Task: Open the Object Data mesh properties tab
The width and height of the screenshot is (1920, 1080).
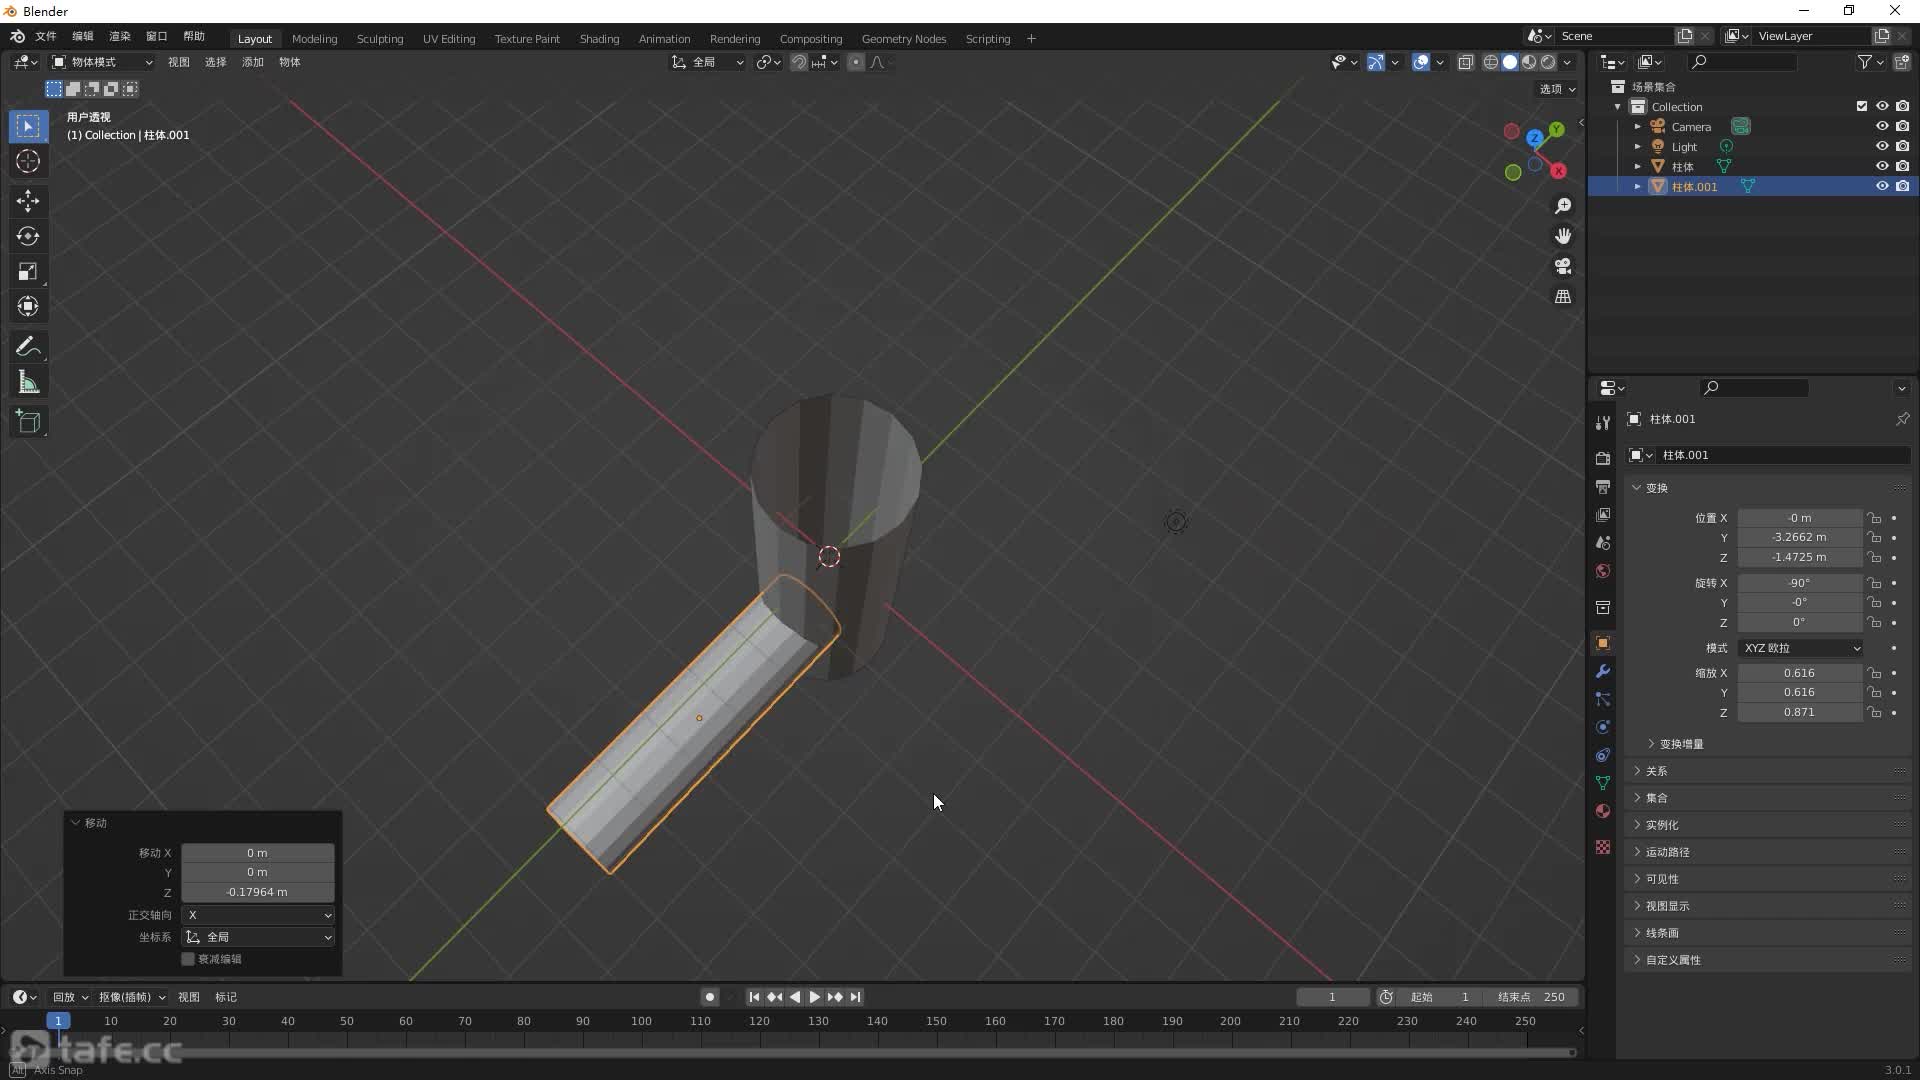Action: pos(1603,783)
